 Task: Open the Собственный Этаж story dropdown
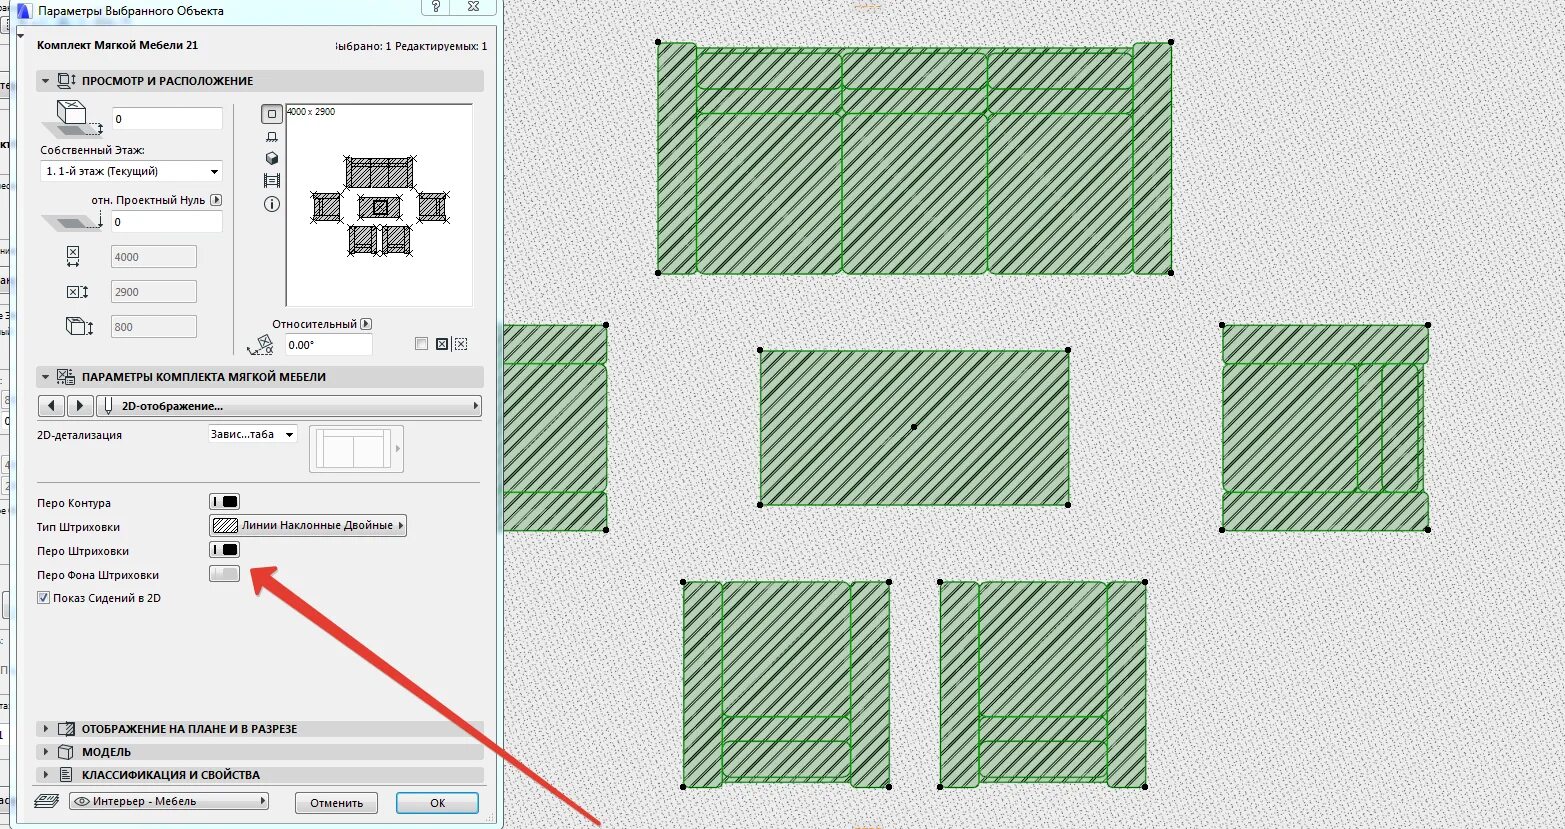[131, 171]
